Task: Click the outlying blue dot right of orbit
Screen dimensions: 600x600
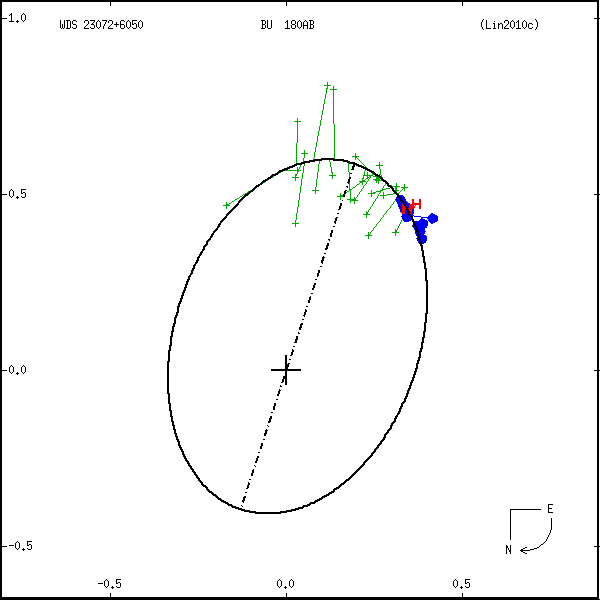Action: click(x=433, y=218)
